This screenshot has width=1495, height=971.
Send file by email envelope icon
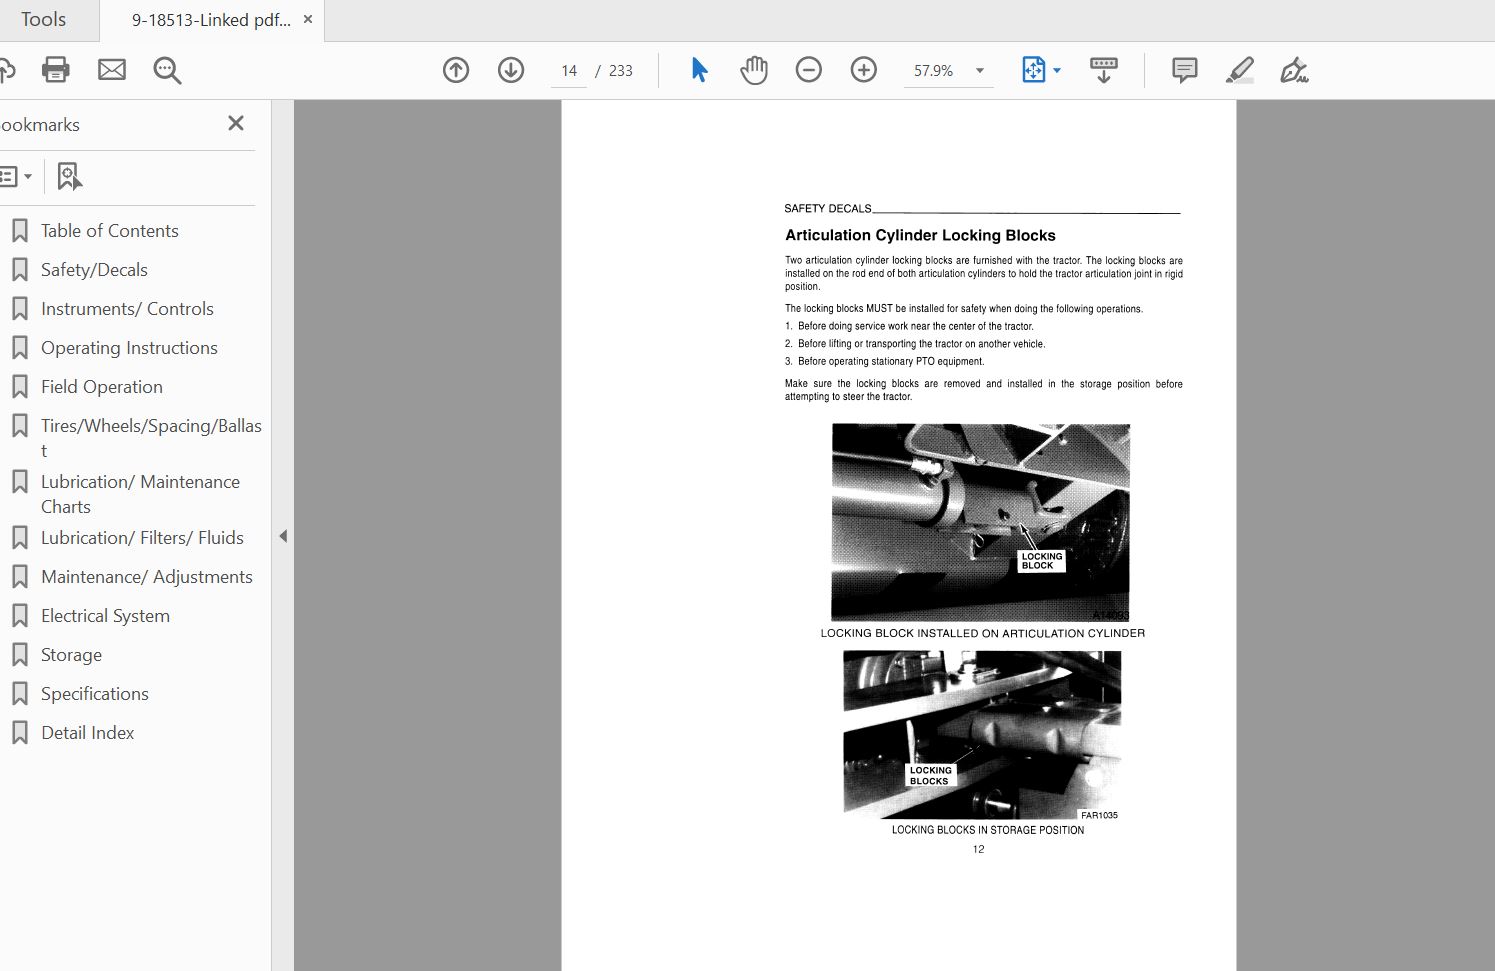click(x=112, y=70)
